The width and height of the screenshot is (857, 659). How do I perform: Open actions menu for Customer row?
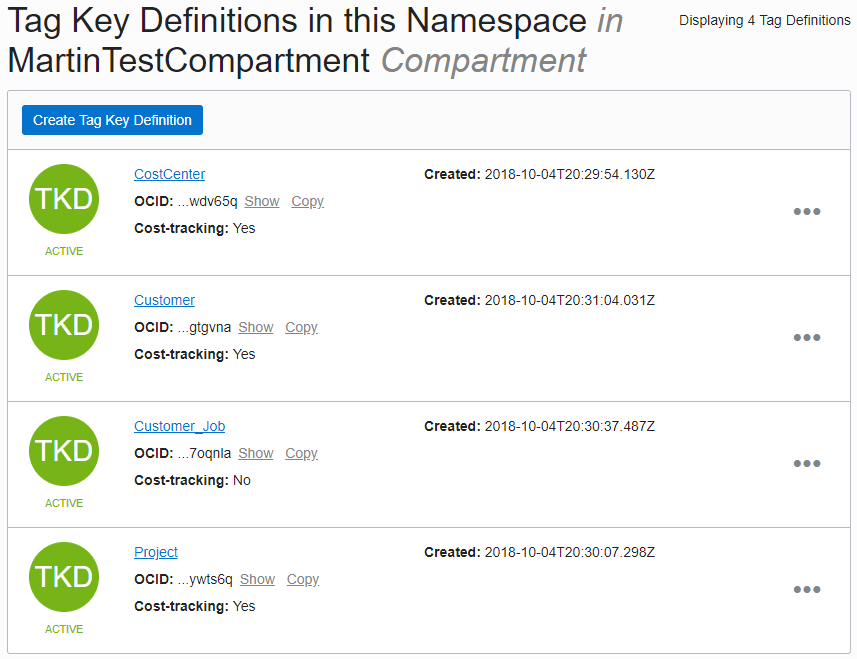point(806,338)
